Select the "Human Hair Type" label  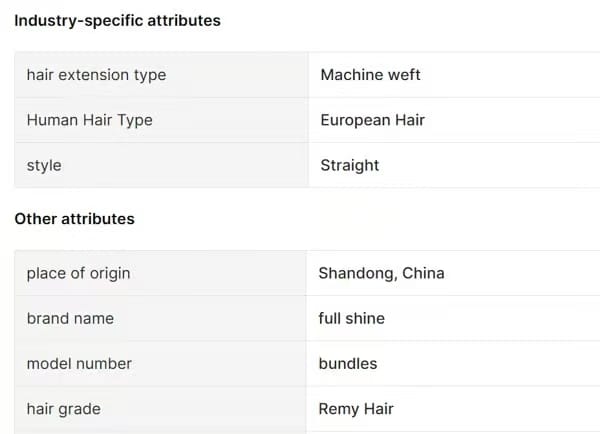(x=89, y=120)
